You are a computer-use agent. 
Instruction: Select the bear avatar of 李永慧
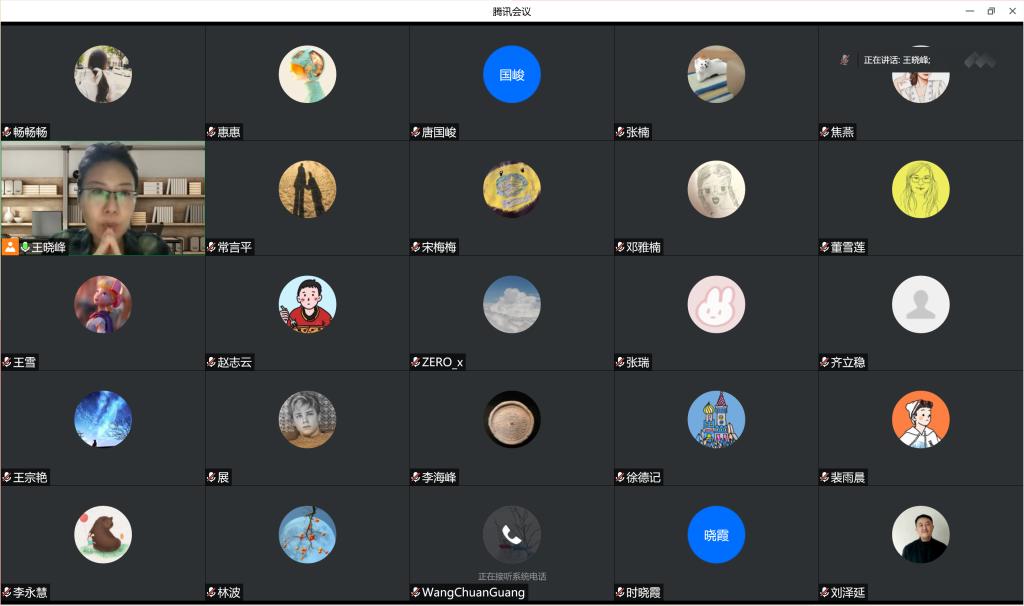(103, 535)
